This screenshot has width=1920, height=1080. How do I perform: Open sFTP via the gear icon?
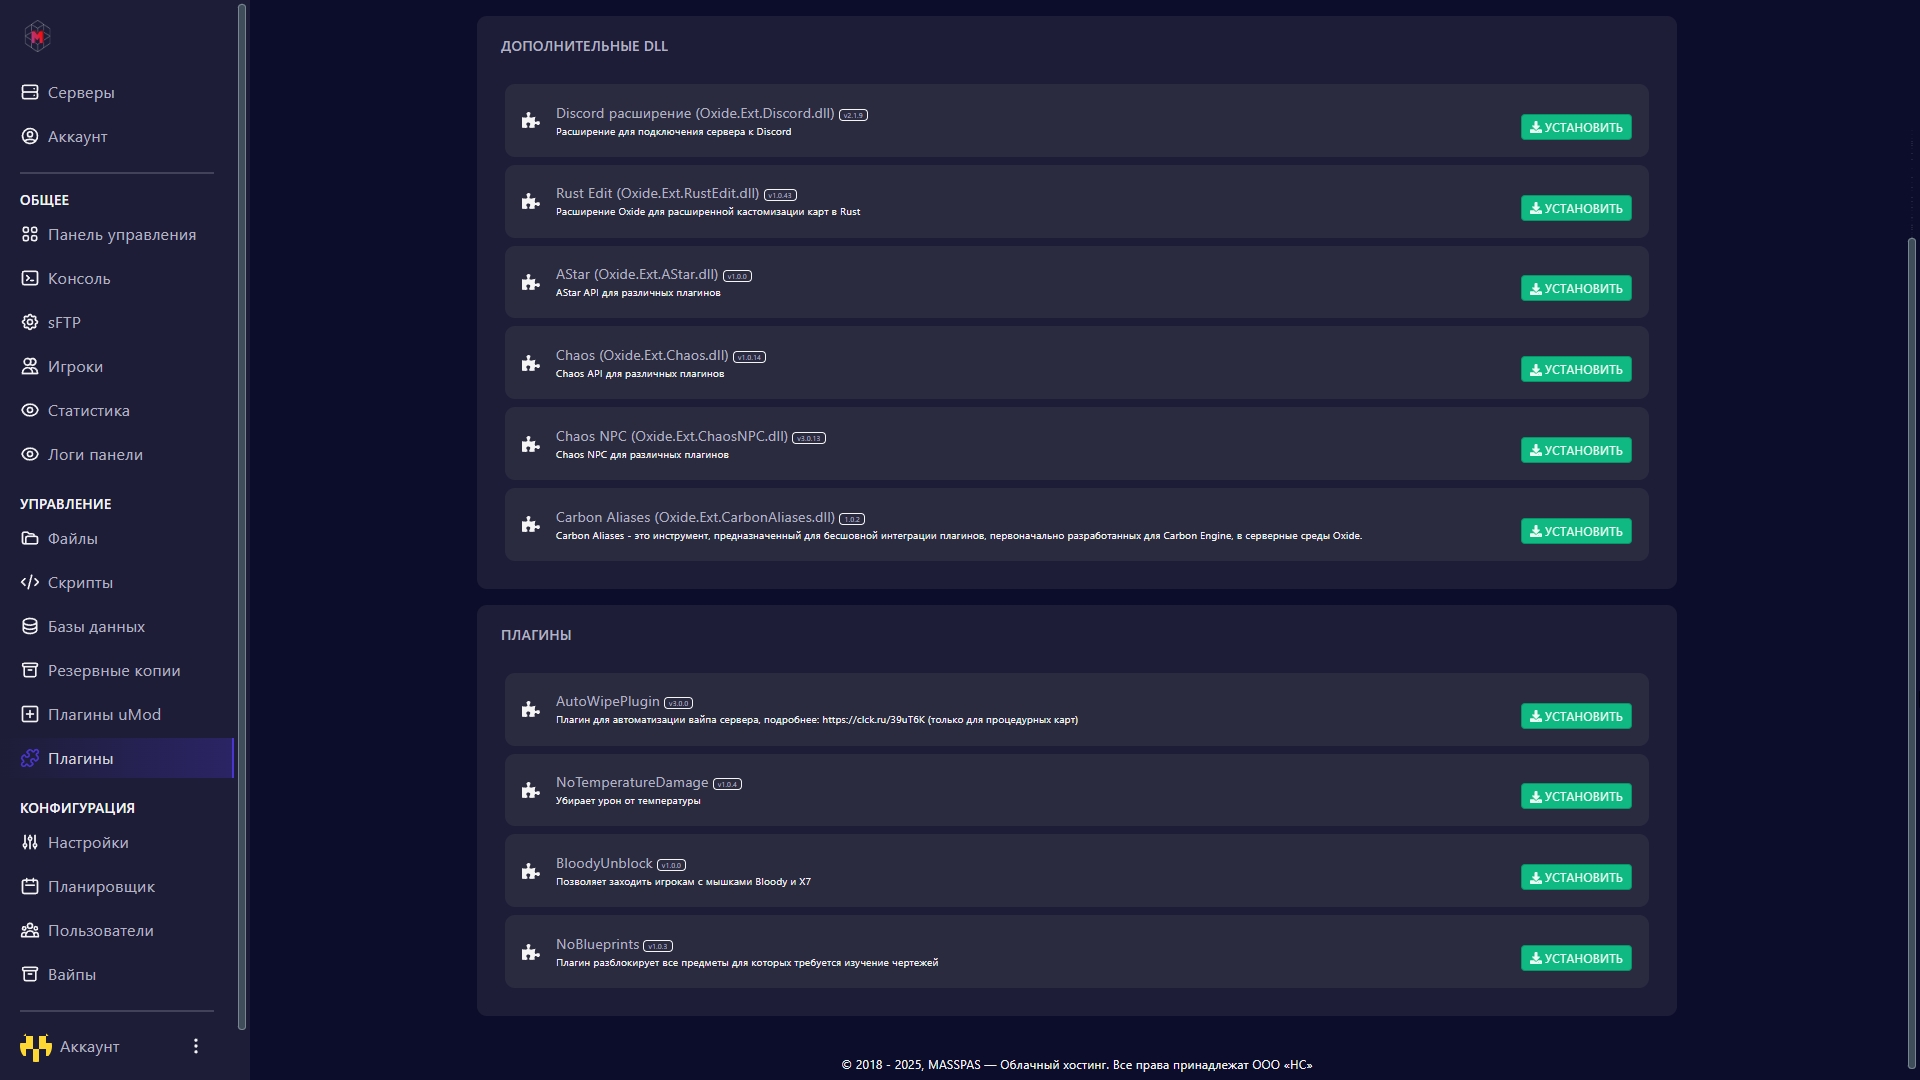coord(29,322)
